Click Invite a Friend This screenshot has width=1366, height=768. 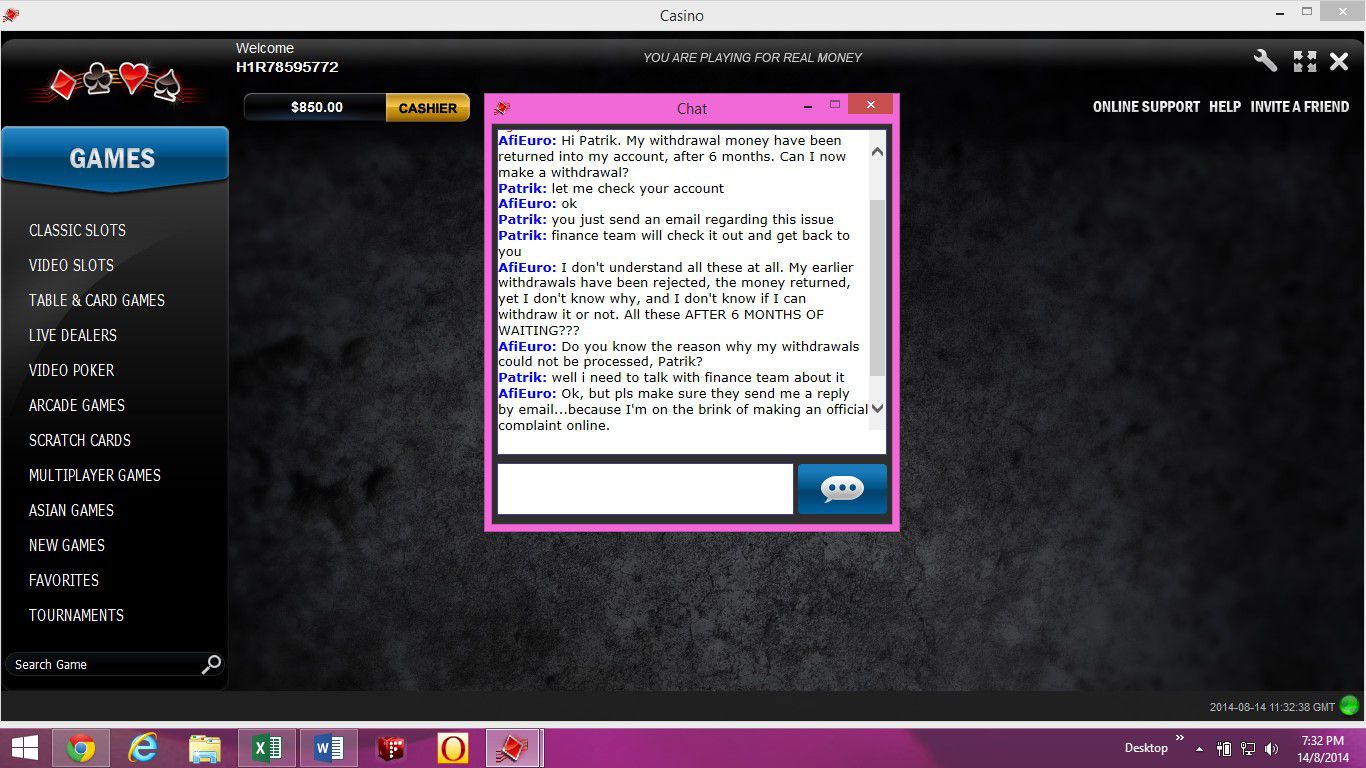[x=1300, y=106]
